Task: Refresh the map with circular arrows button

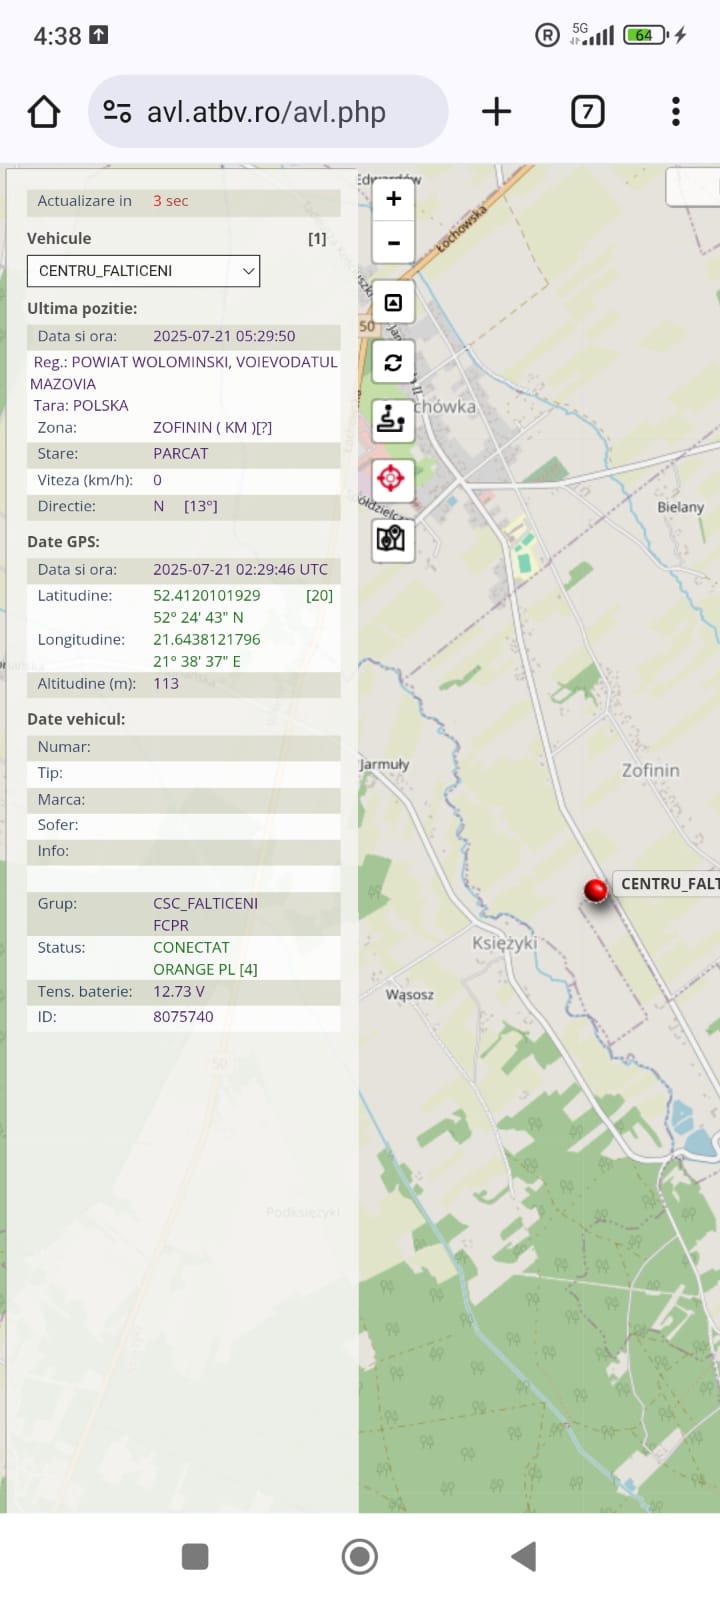Action: tap(393, 362)
